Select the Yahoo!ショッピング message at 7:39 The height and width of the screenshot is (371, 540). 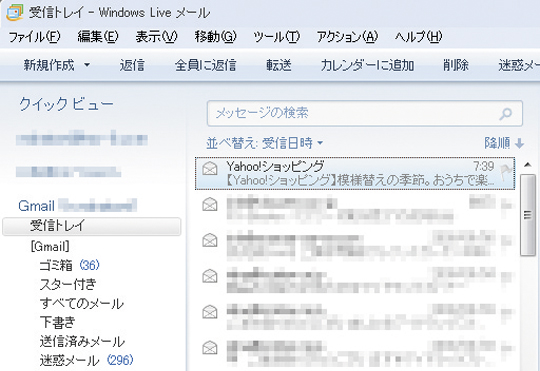coord(355,173)
